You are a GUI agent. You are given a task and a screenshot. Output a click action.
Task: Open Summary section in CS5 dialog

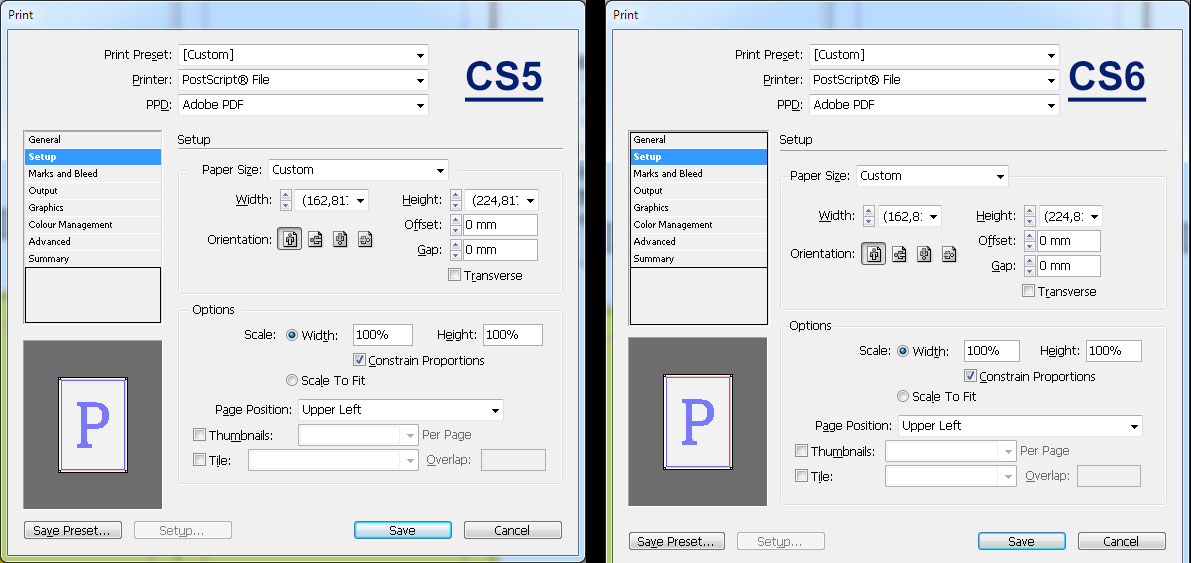tap(93, 258)
